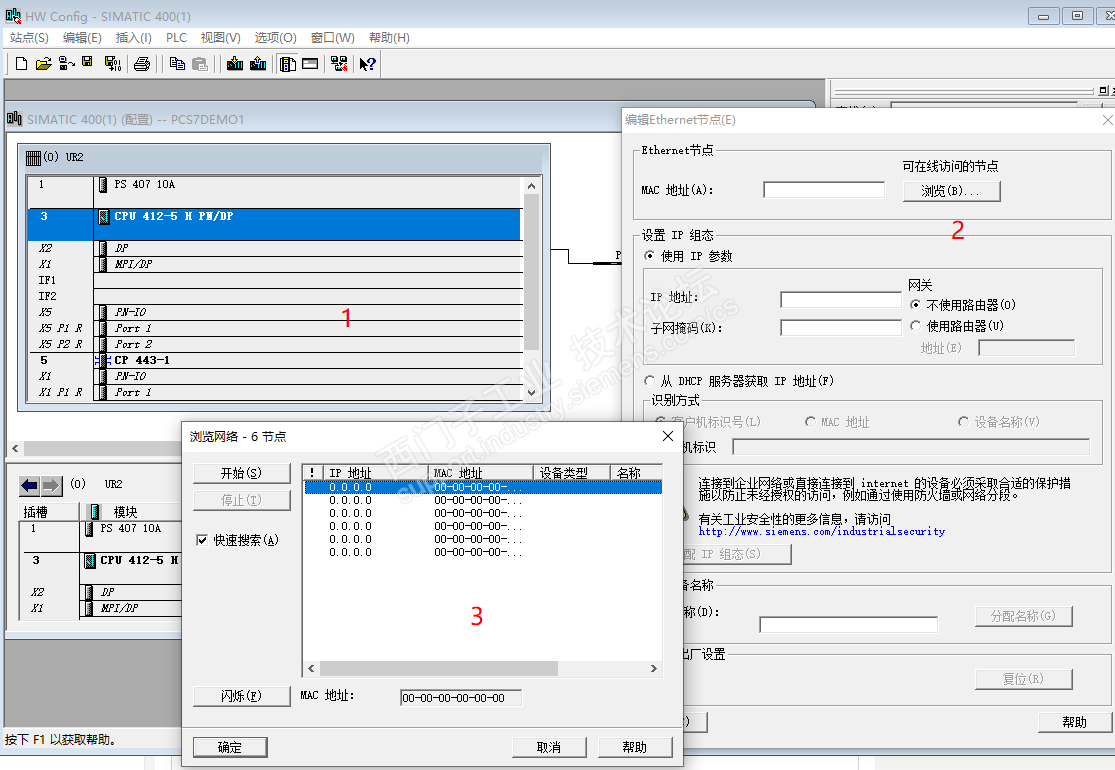This screenshot has width=1115, height=770.
Task: Create a new station with the New icon
Action: click(21, 64)
